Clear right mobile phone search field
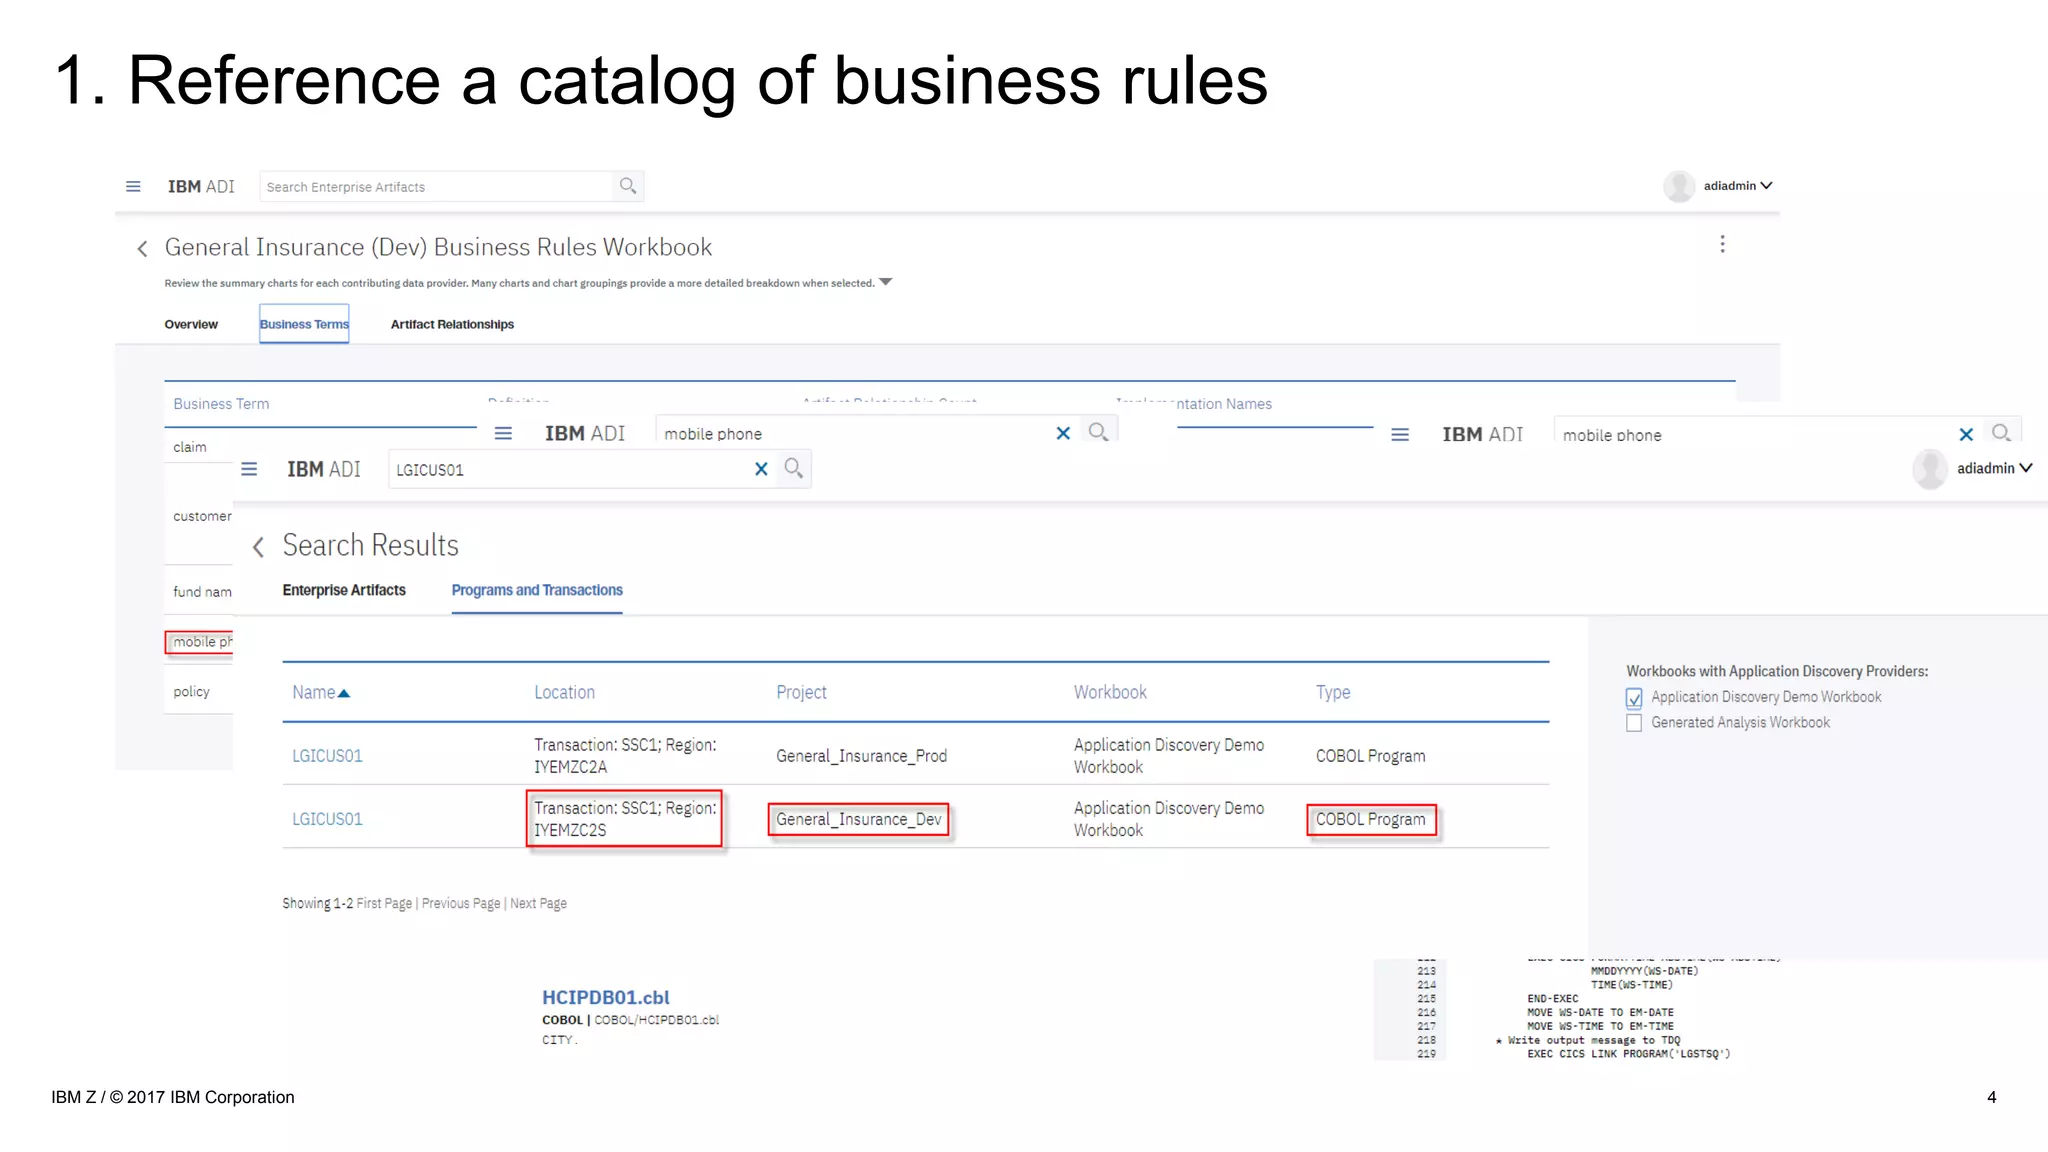Image resolution: width=2048 pixels, height=1152 pixels. click(1966, 435)
